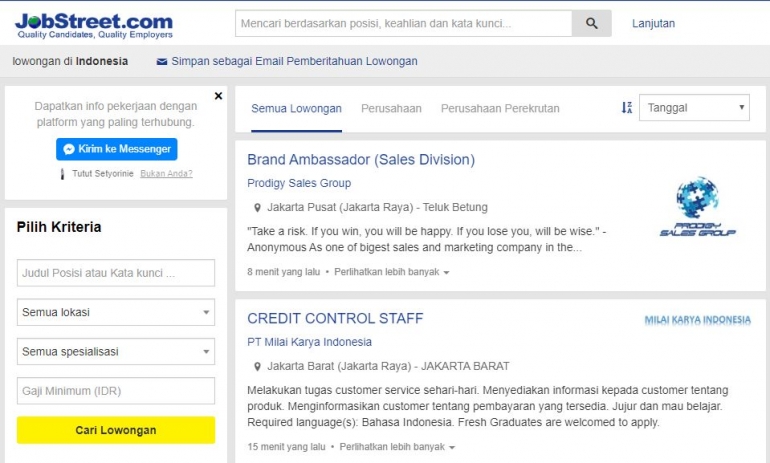Open Prodigy Sales Group company link
This screenshot has width=770, height=463.
(x=299, y=183)
